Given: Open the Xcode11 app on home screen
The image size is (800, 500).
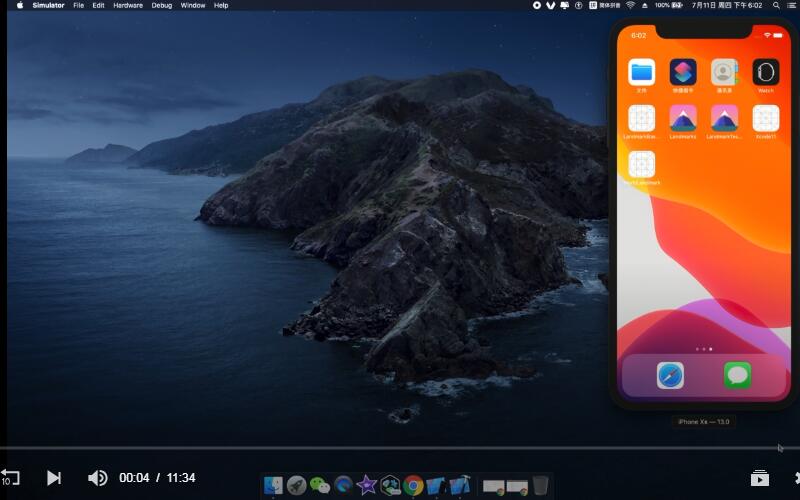Looking at the screenshot, I should click(x=765, y=118).
